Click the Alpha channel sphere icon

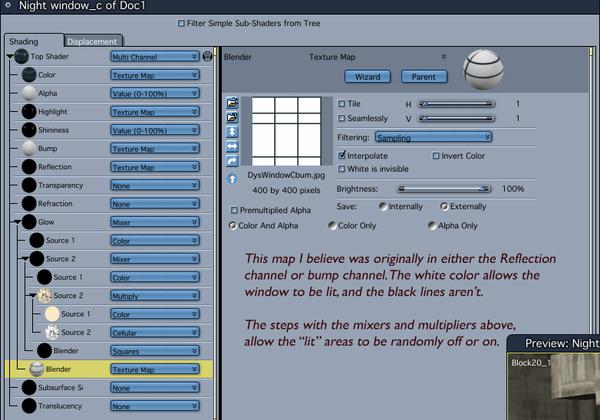tap(29, 93)
